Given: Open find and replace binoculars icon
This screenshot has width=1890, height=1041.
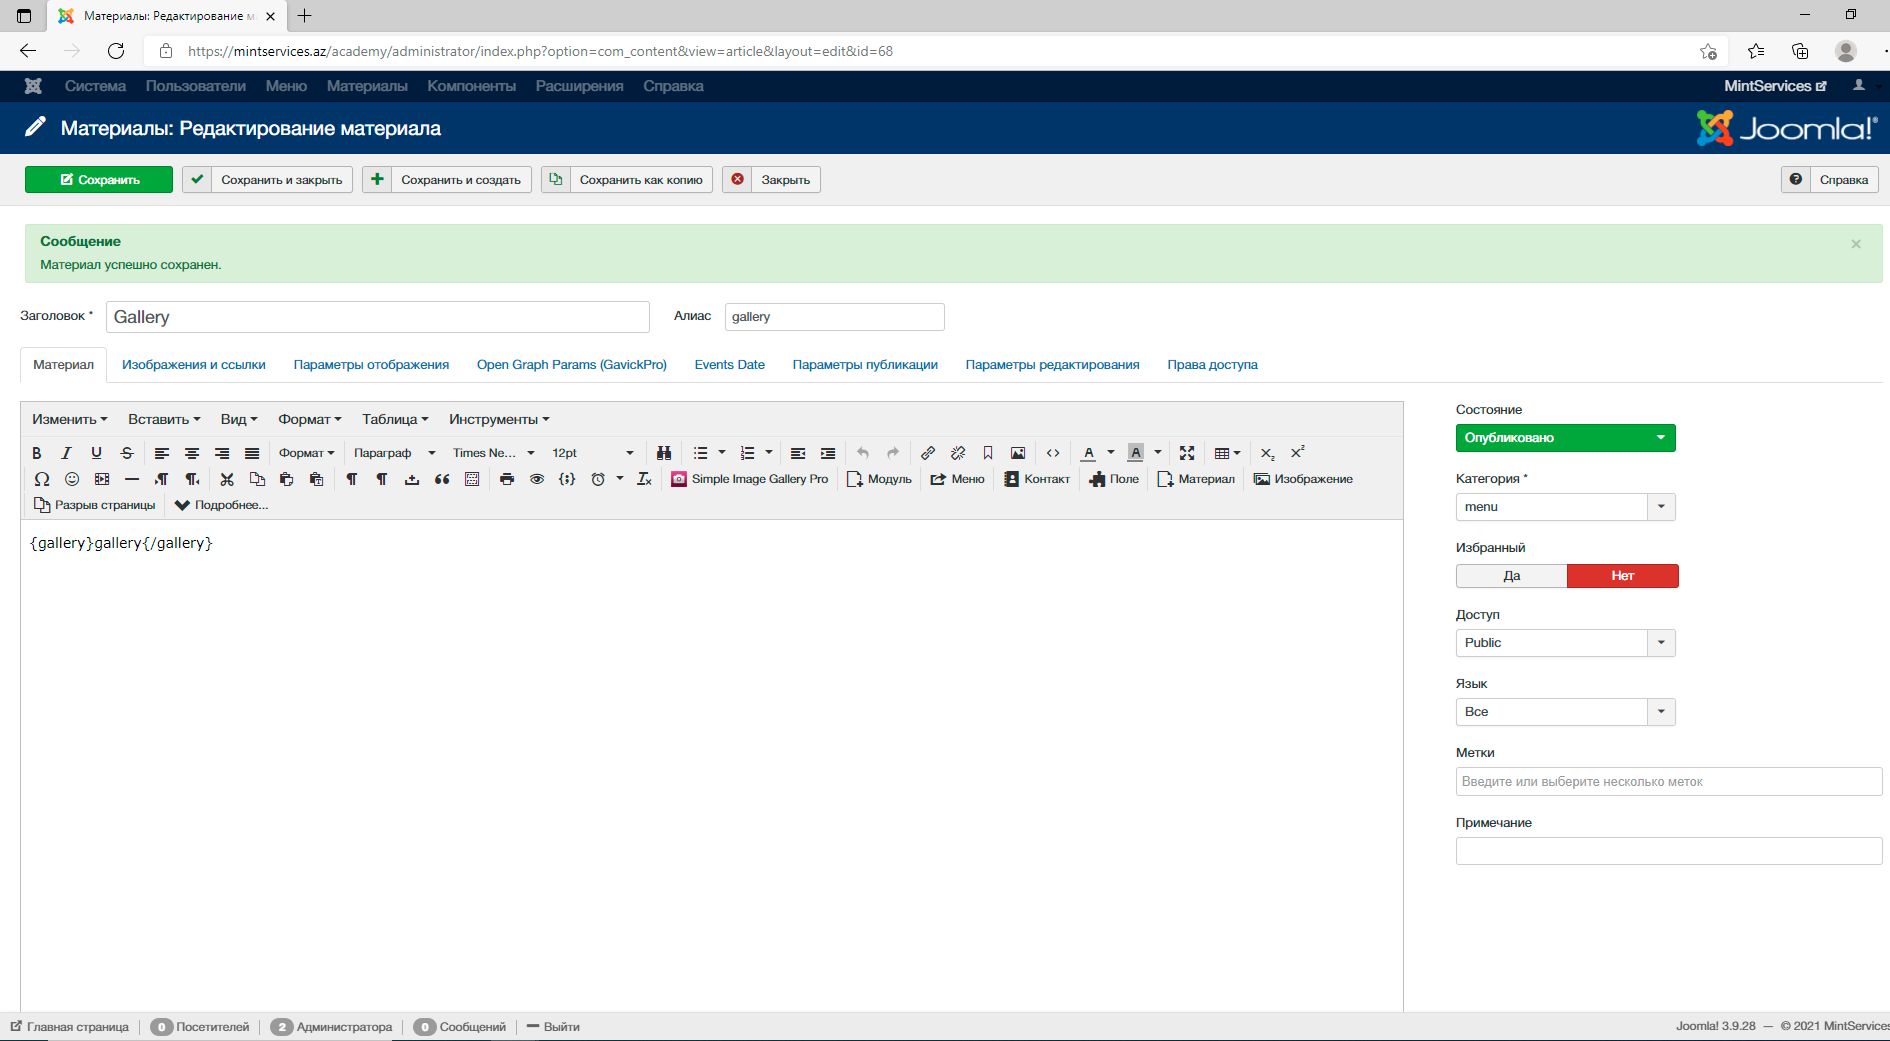Looking at the screenshot, I should (664, 453).
